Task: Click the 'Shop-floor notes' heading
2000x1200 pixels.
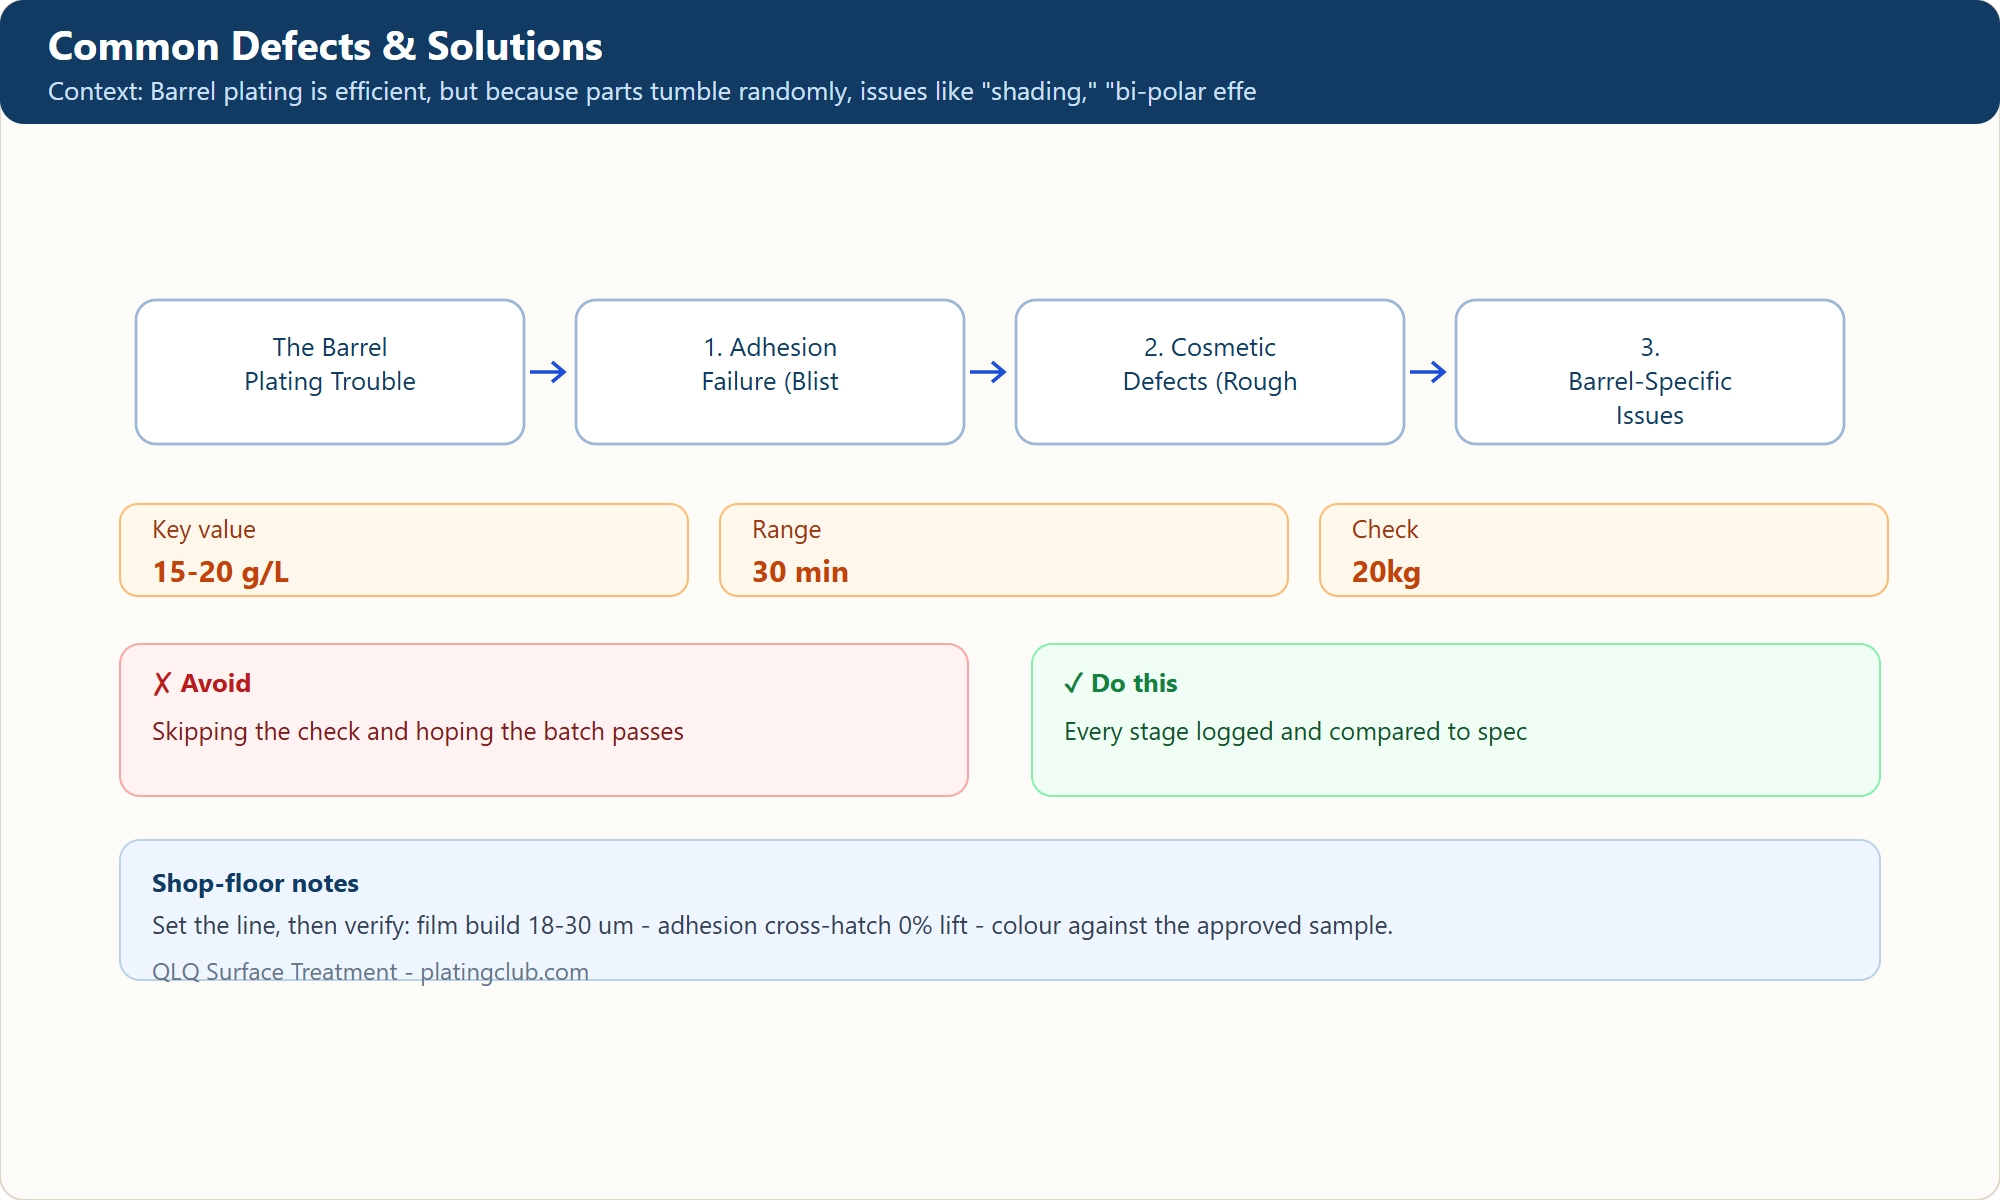Action: point(255,883)
